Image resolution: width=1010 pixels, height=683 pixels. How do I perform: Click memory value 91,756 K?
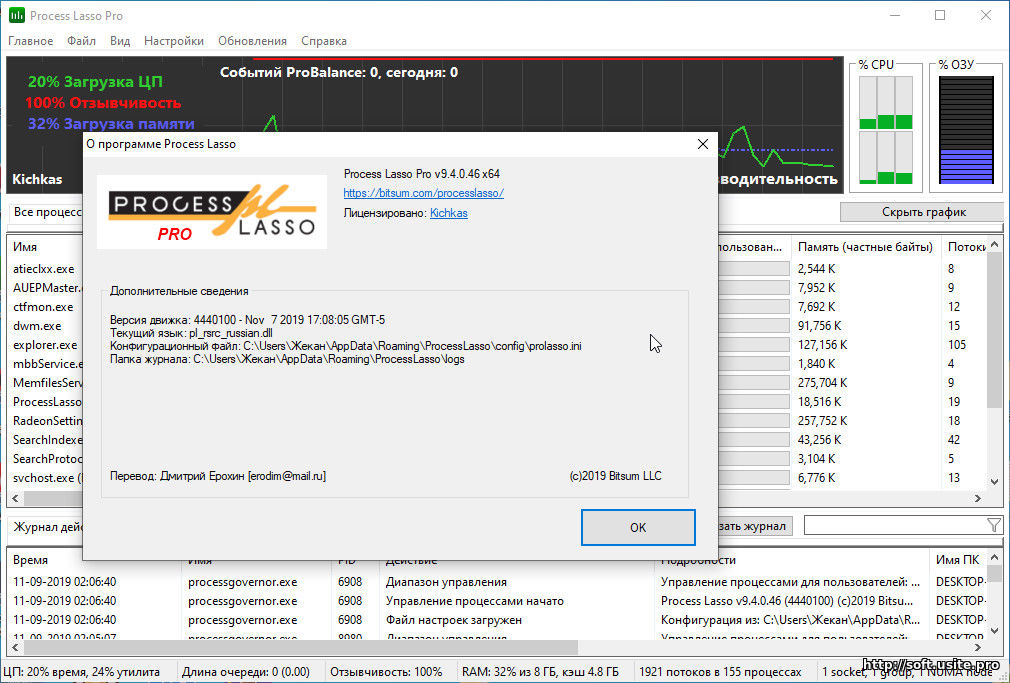point(819,326)
